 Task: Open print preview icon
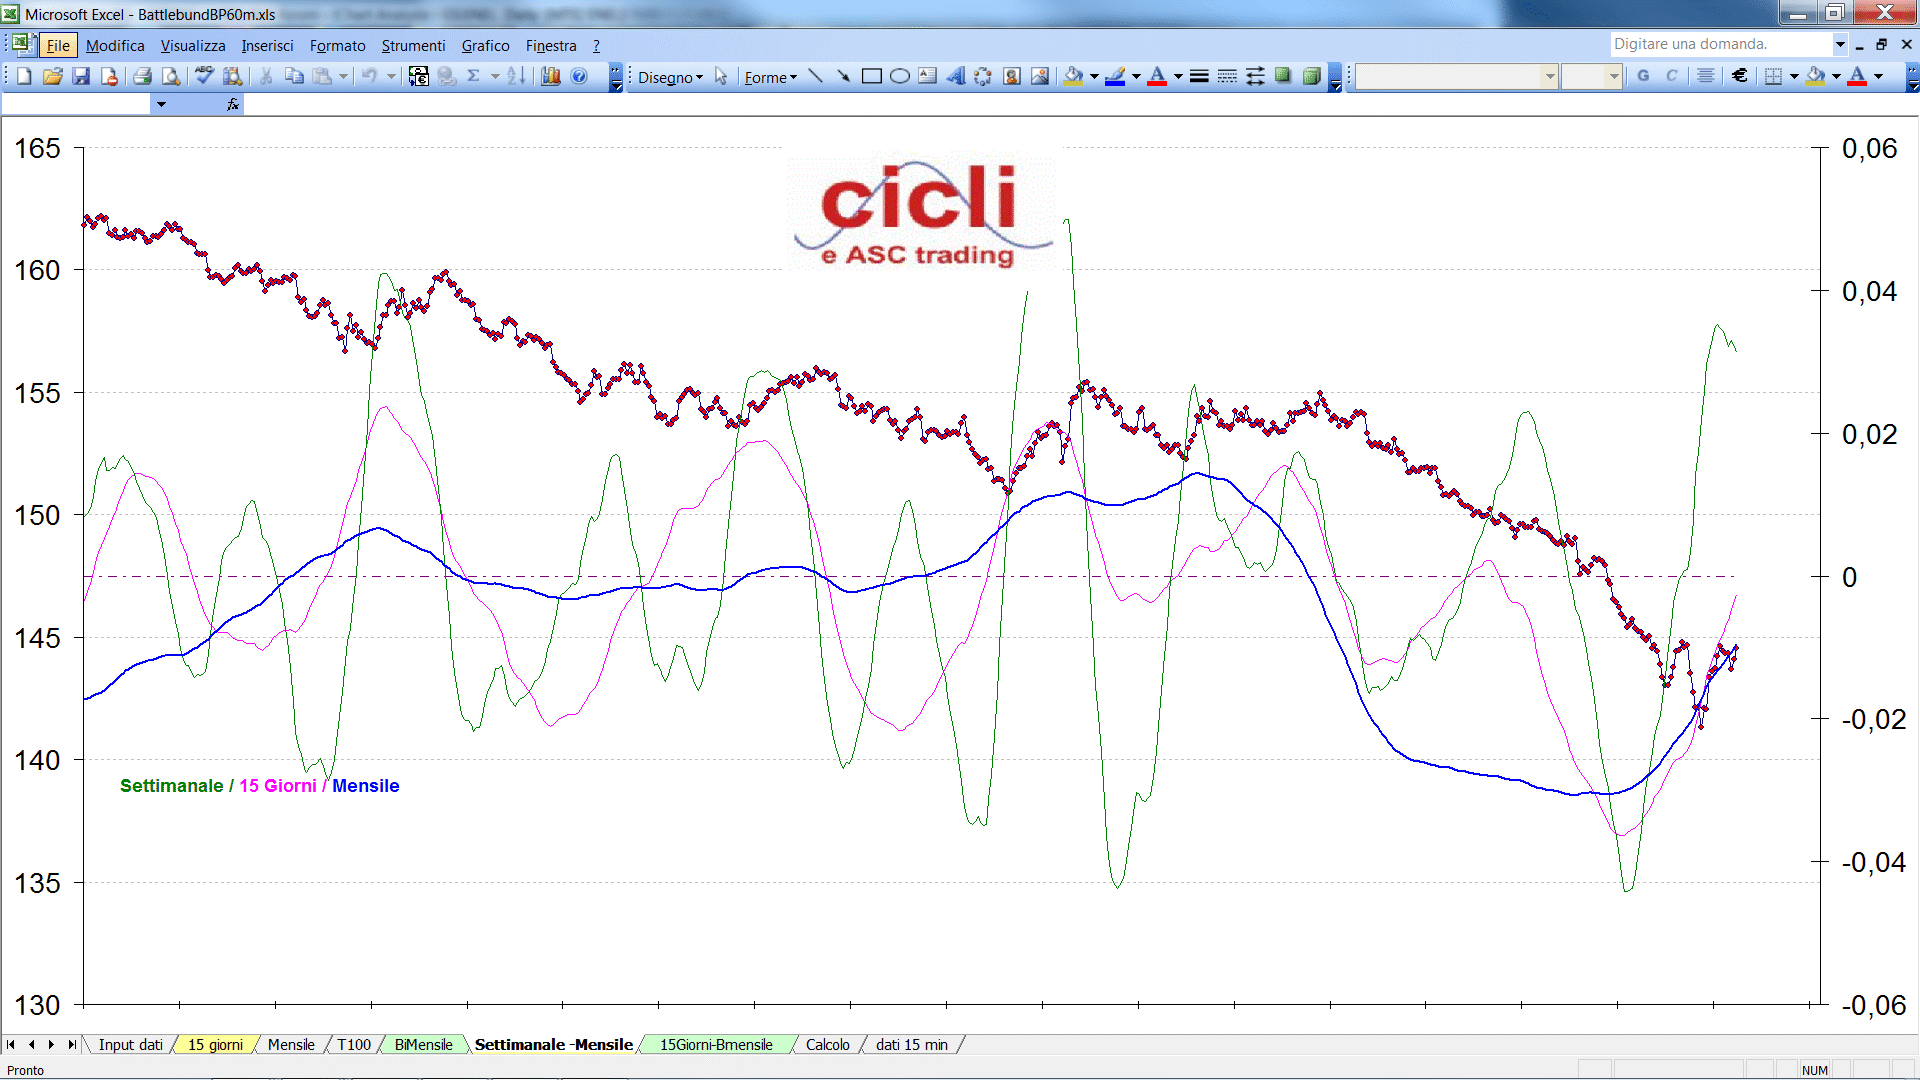(171, 76)
